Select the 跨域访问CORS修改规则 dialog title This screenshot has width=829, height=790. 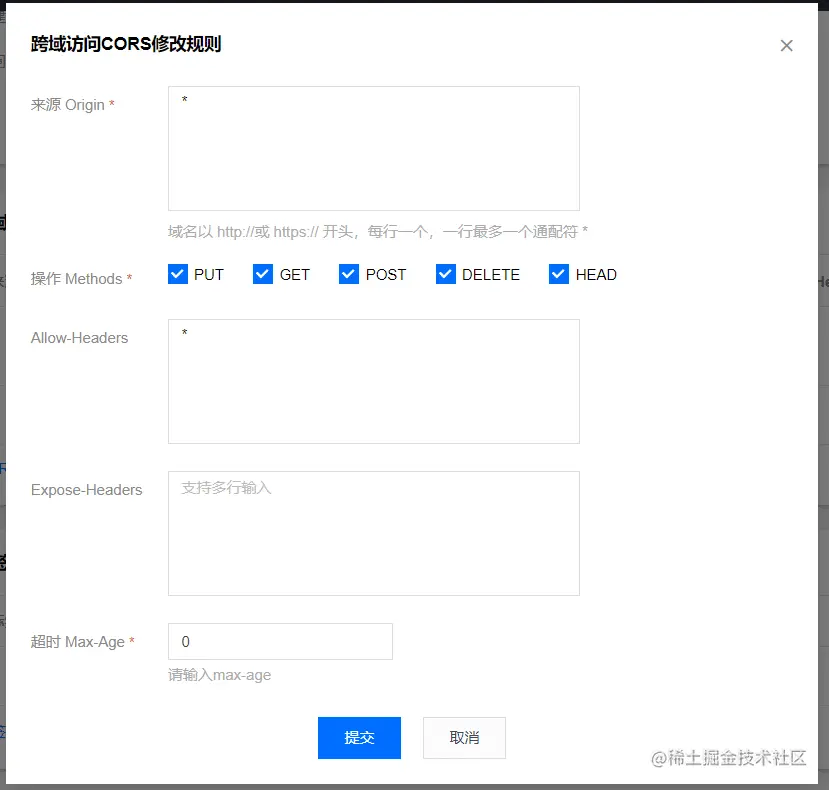tap(126, 44)
